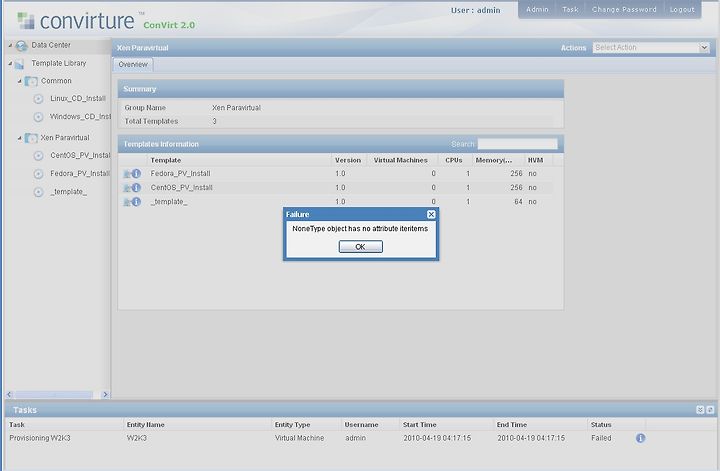The width and height of the screenshot is (720, 471).
Task: Sort by the Version column header
Action: pos(349,160)
